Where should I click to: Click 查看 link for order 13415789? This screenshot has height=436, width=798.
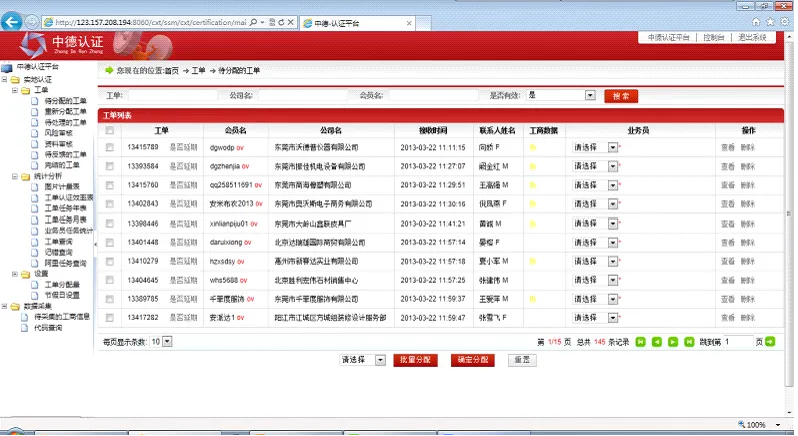click(728, 148)
